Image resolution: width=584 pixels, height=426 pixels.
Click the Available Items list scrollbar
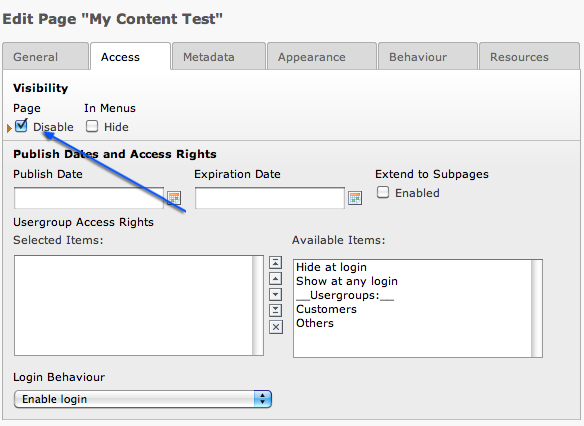(537, 308)
